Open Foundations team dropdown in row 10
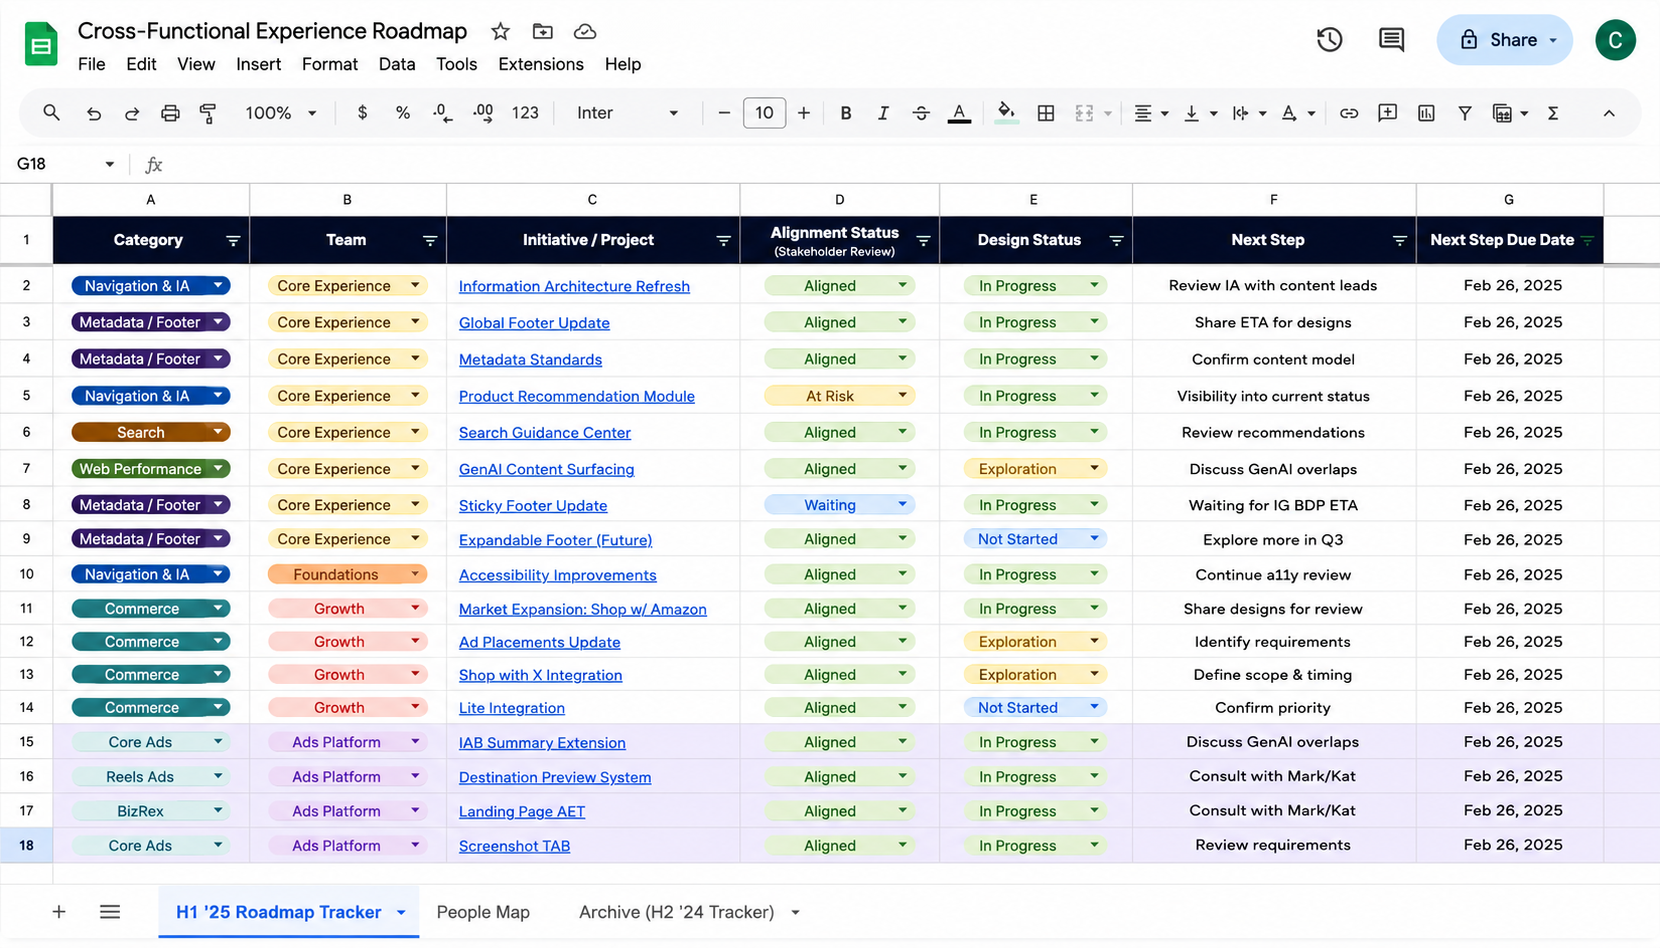 click(415, 574)
